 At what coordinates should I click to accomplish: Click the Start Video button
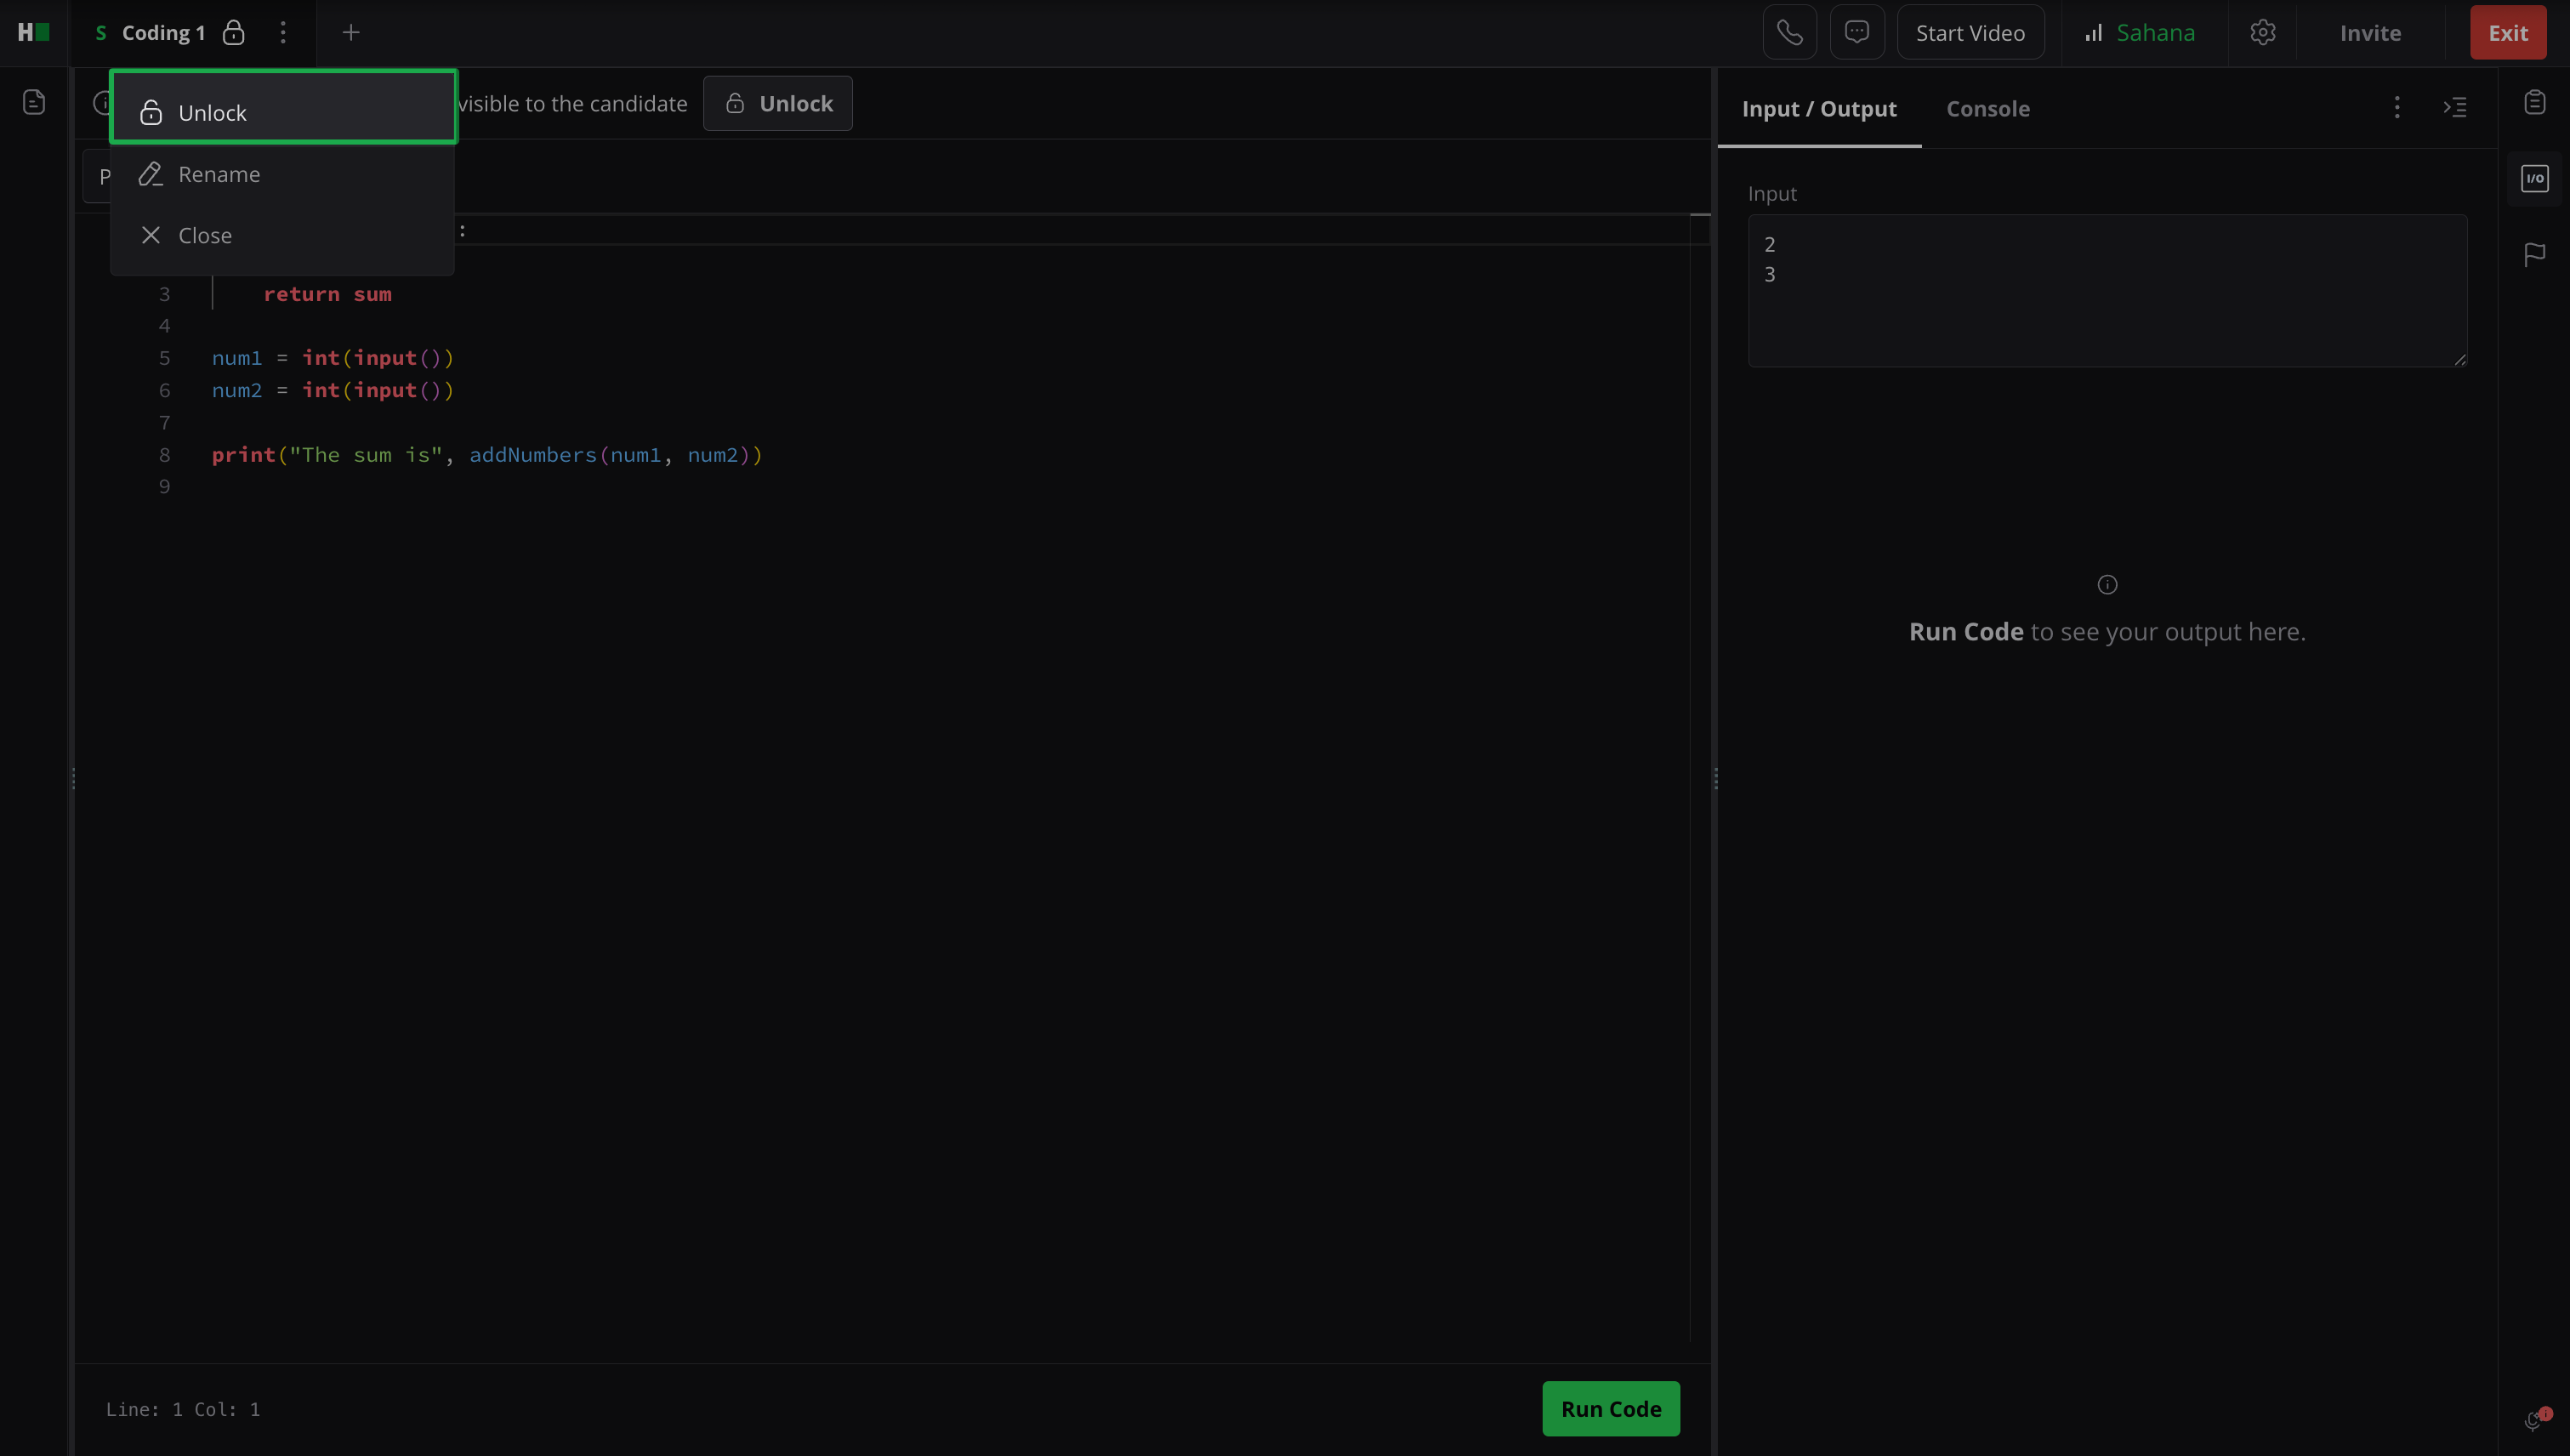1970,33
